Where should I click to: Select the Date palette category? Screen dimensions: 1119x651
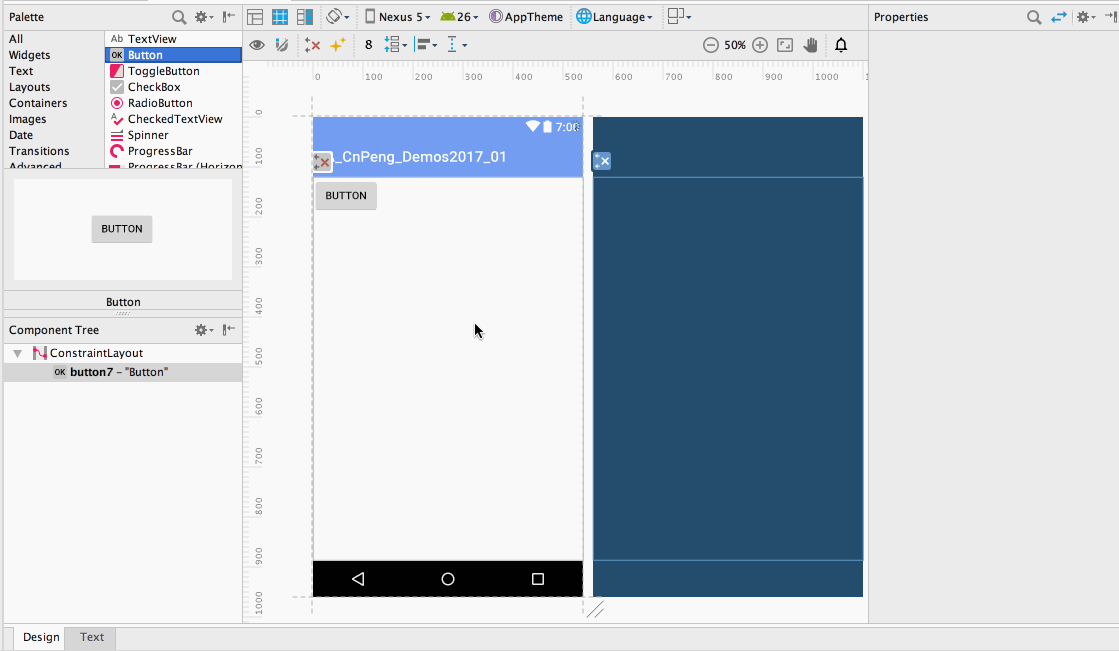tap(21, 135)
